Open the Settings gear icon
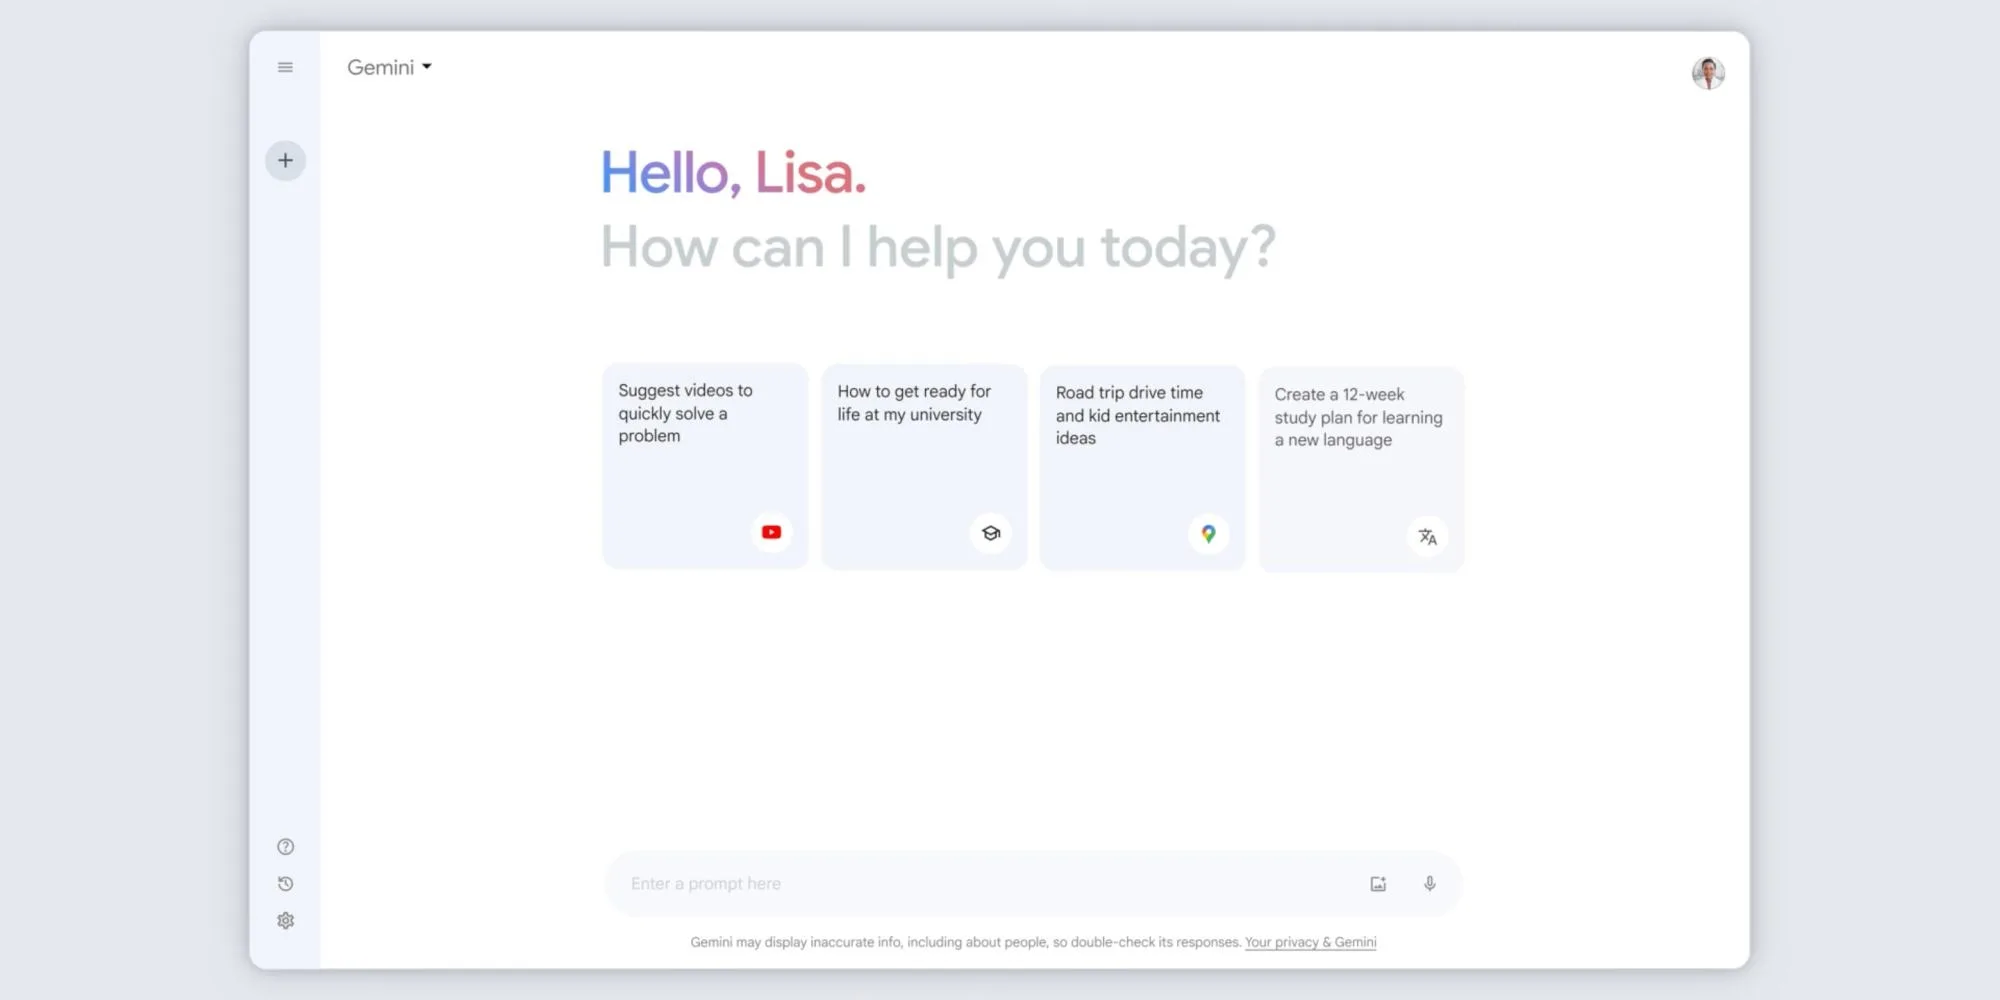This screenshot has width=2000, height=1000. coord(285,921)
